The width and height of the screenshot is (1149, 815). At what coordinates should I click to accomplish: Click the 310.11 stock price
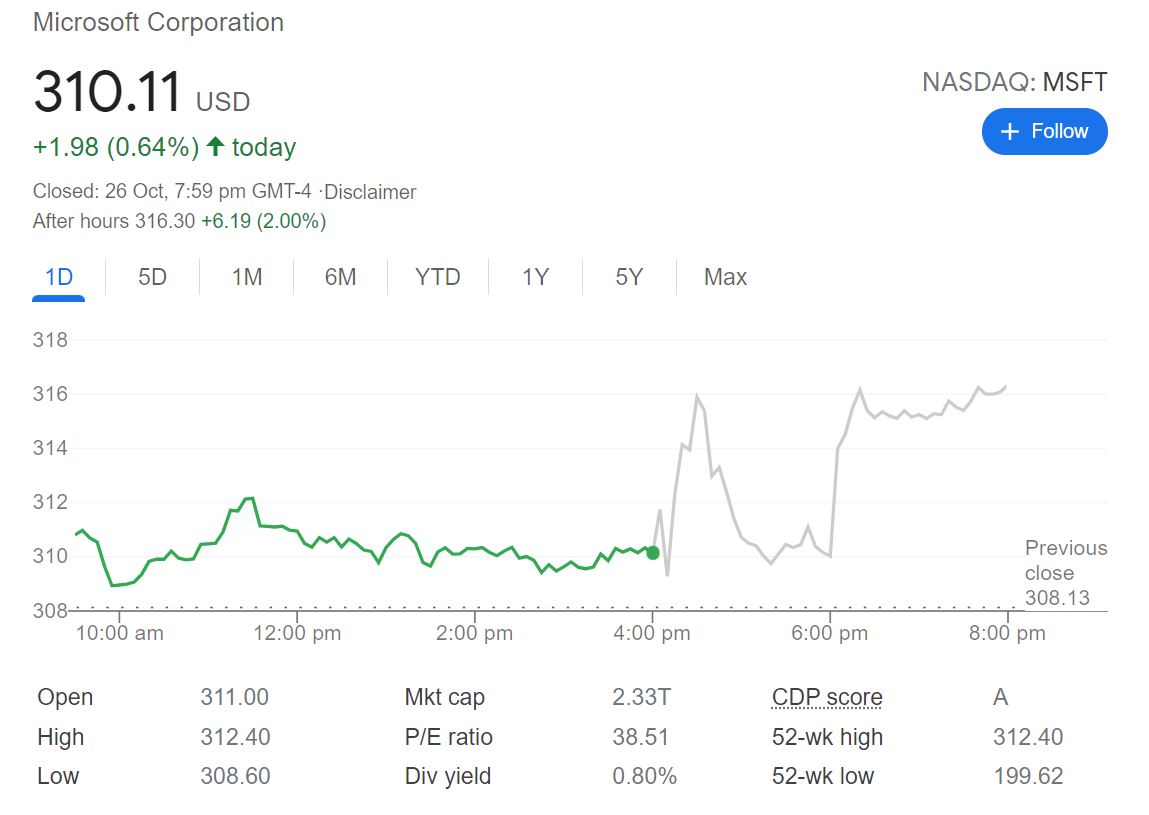(107, 92)
